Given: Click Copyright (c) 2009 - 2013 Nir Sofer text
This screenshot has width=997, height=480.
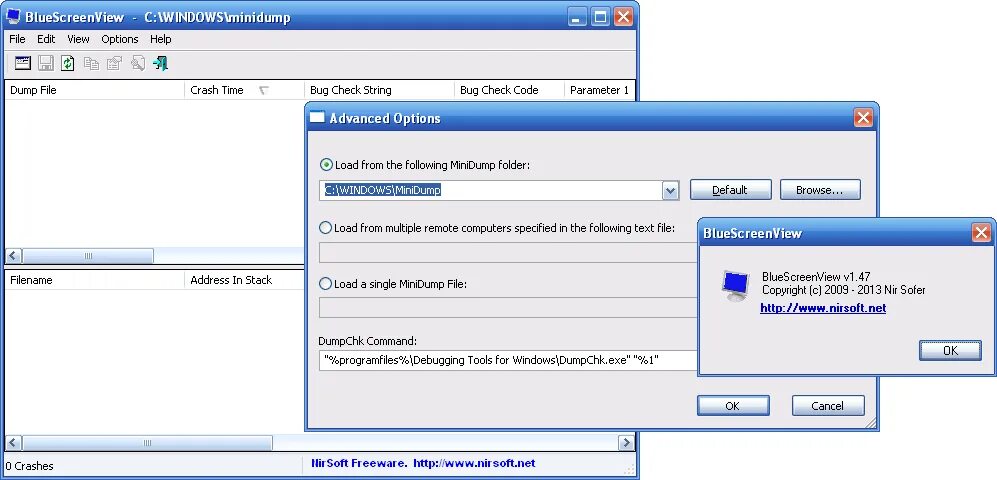Looking at the screenshot, I should click(x=843, y=290).
